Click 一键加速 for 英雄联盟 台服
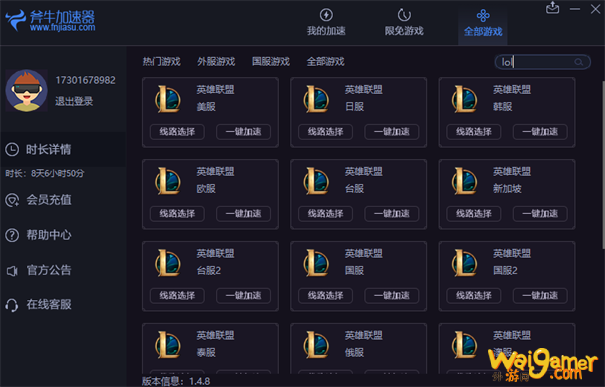The width and height of the screenshot is (605, 387). click(392, 213)
